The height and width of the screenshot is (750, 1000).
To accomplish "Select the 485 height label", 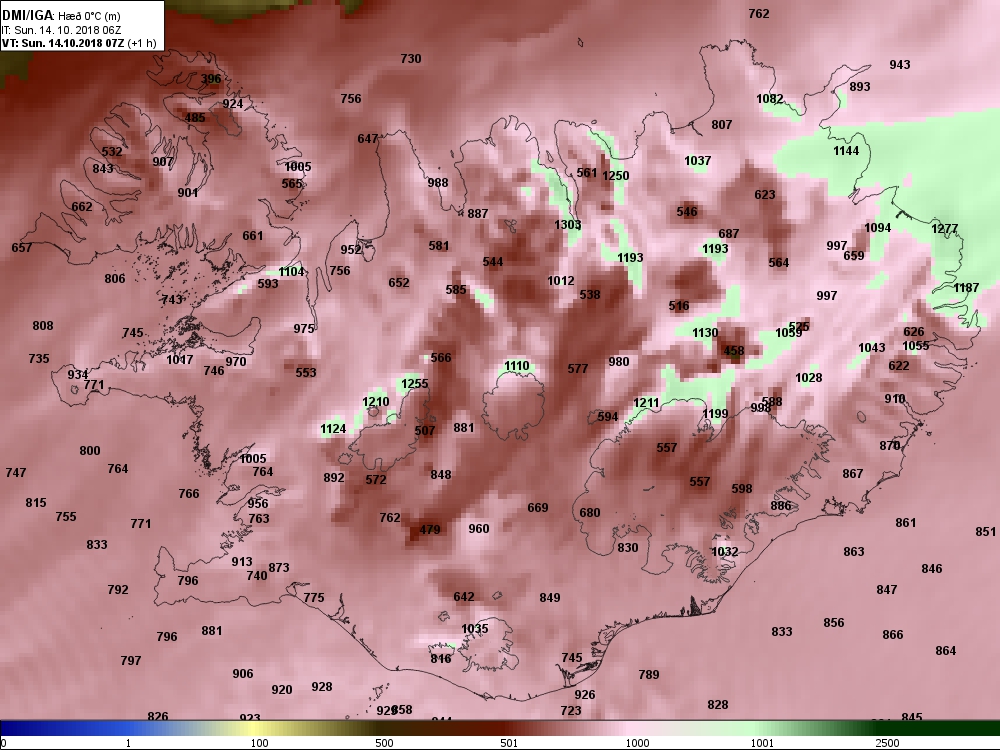I will [x=195, y=117].
